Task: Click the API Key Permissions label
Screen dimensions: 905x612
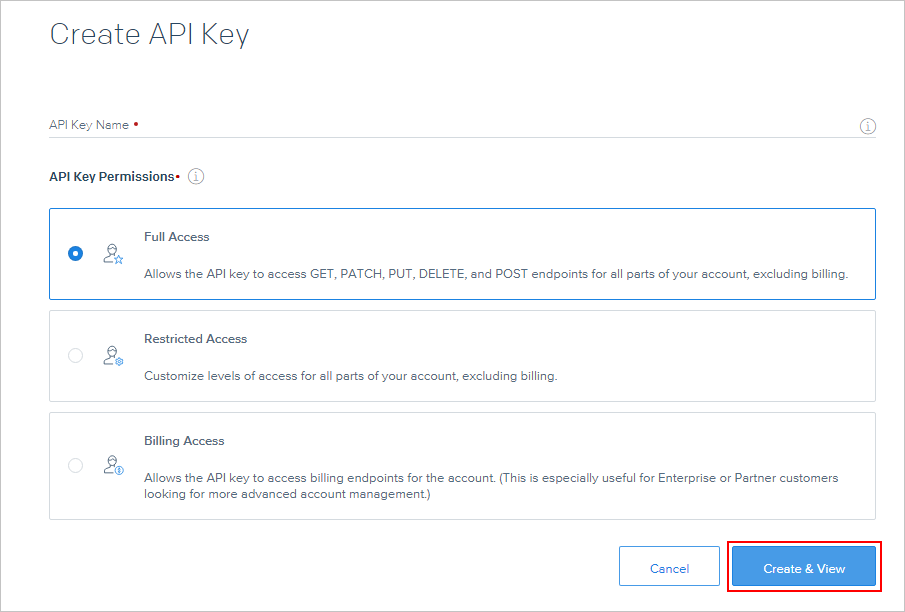Action: (x=111, y=177)
